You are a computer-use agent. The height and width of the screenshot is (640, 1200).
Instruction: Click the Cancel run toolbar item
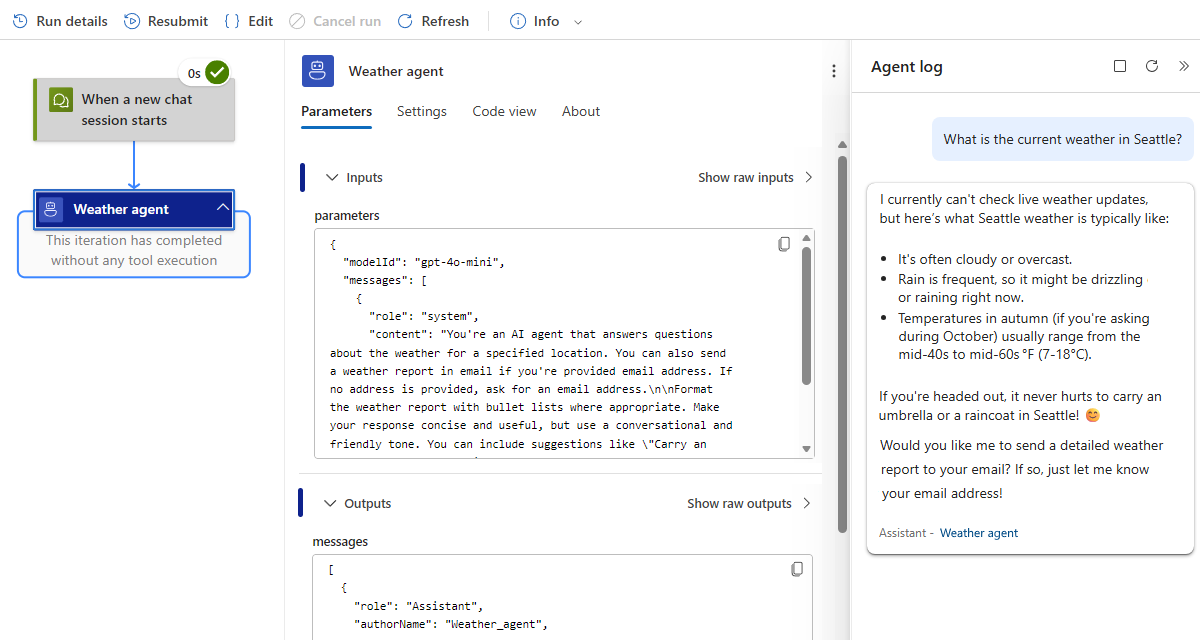(x=335, y=21)
